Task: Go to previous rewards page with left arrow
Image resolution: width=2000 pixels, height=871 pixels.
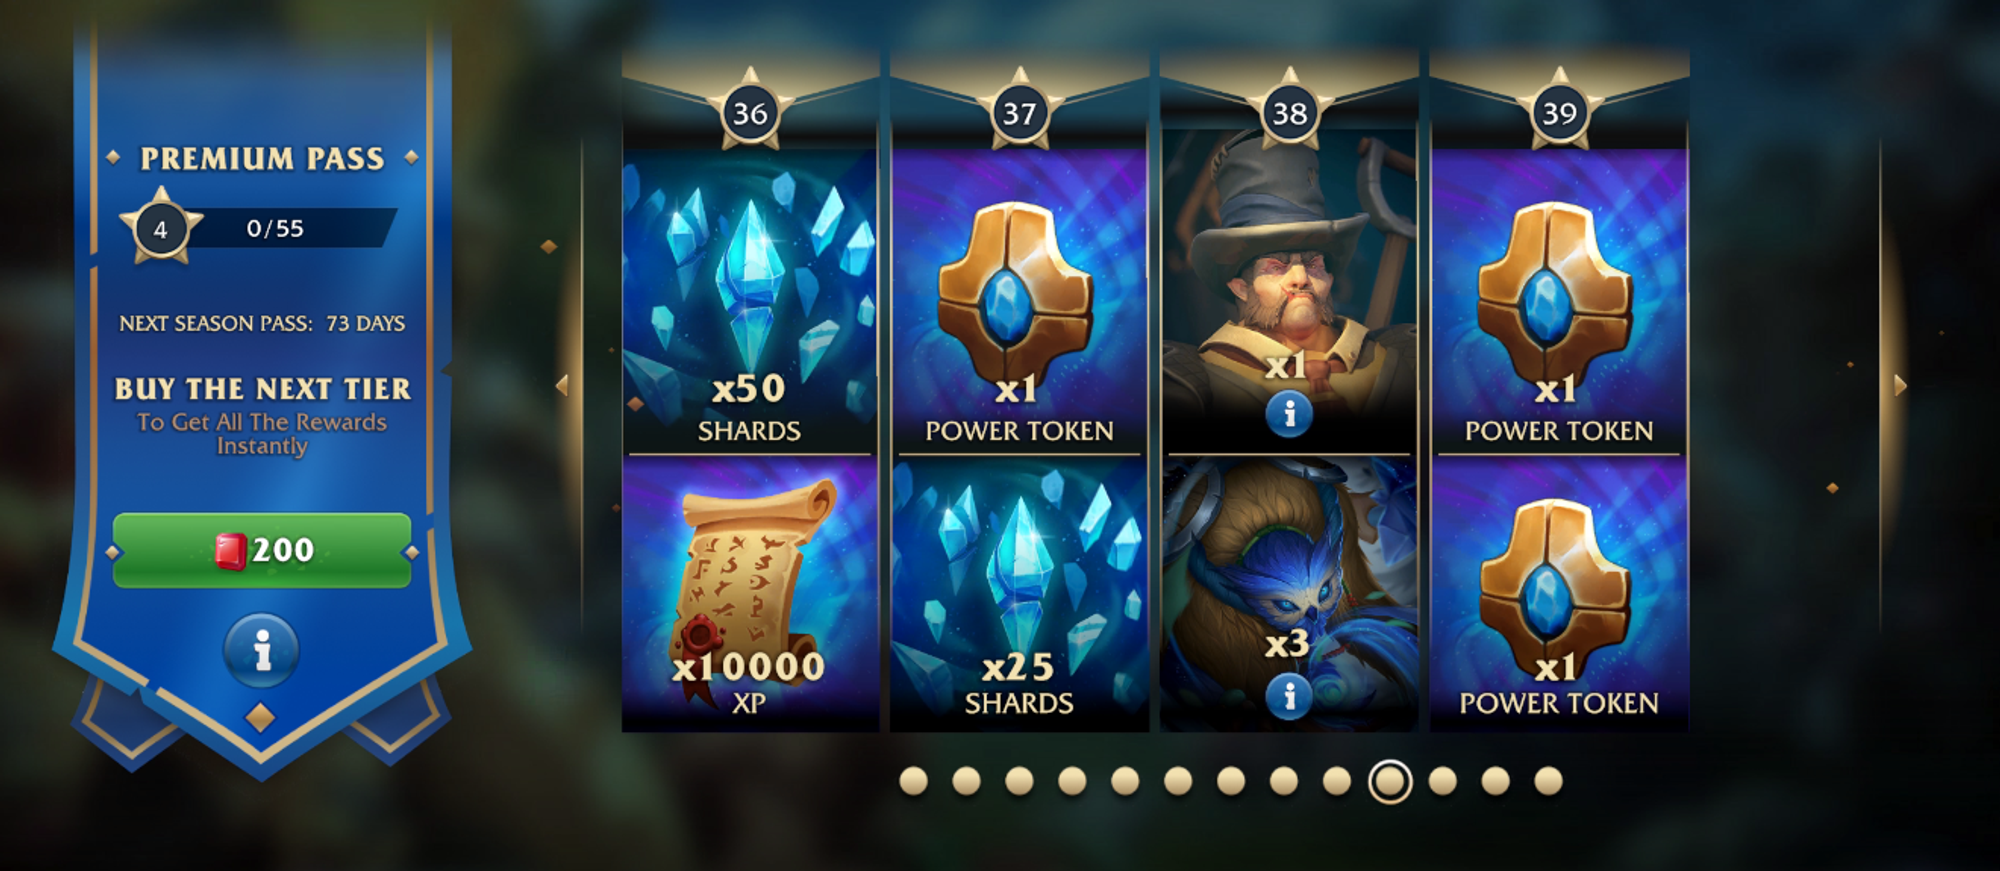Action: pos(562,385)
